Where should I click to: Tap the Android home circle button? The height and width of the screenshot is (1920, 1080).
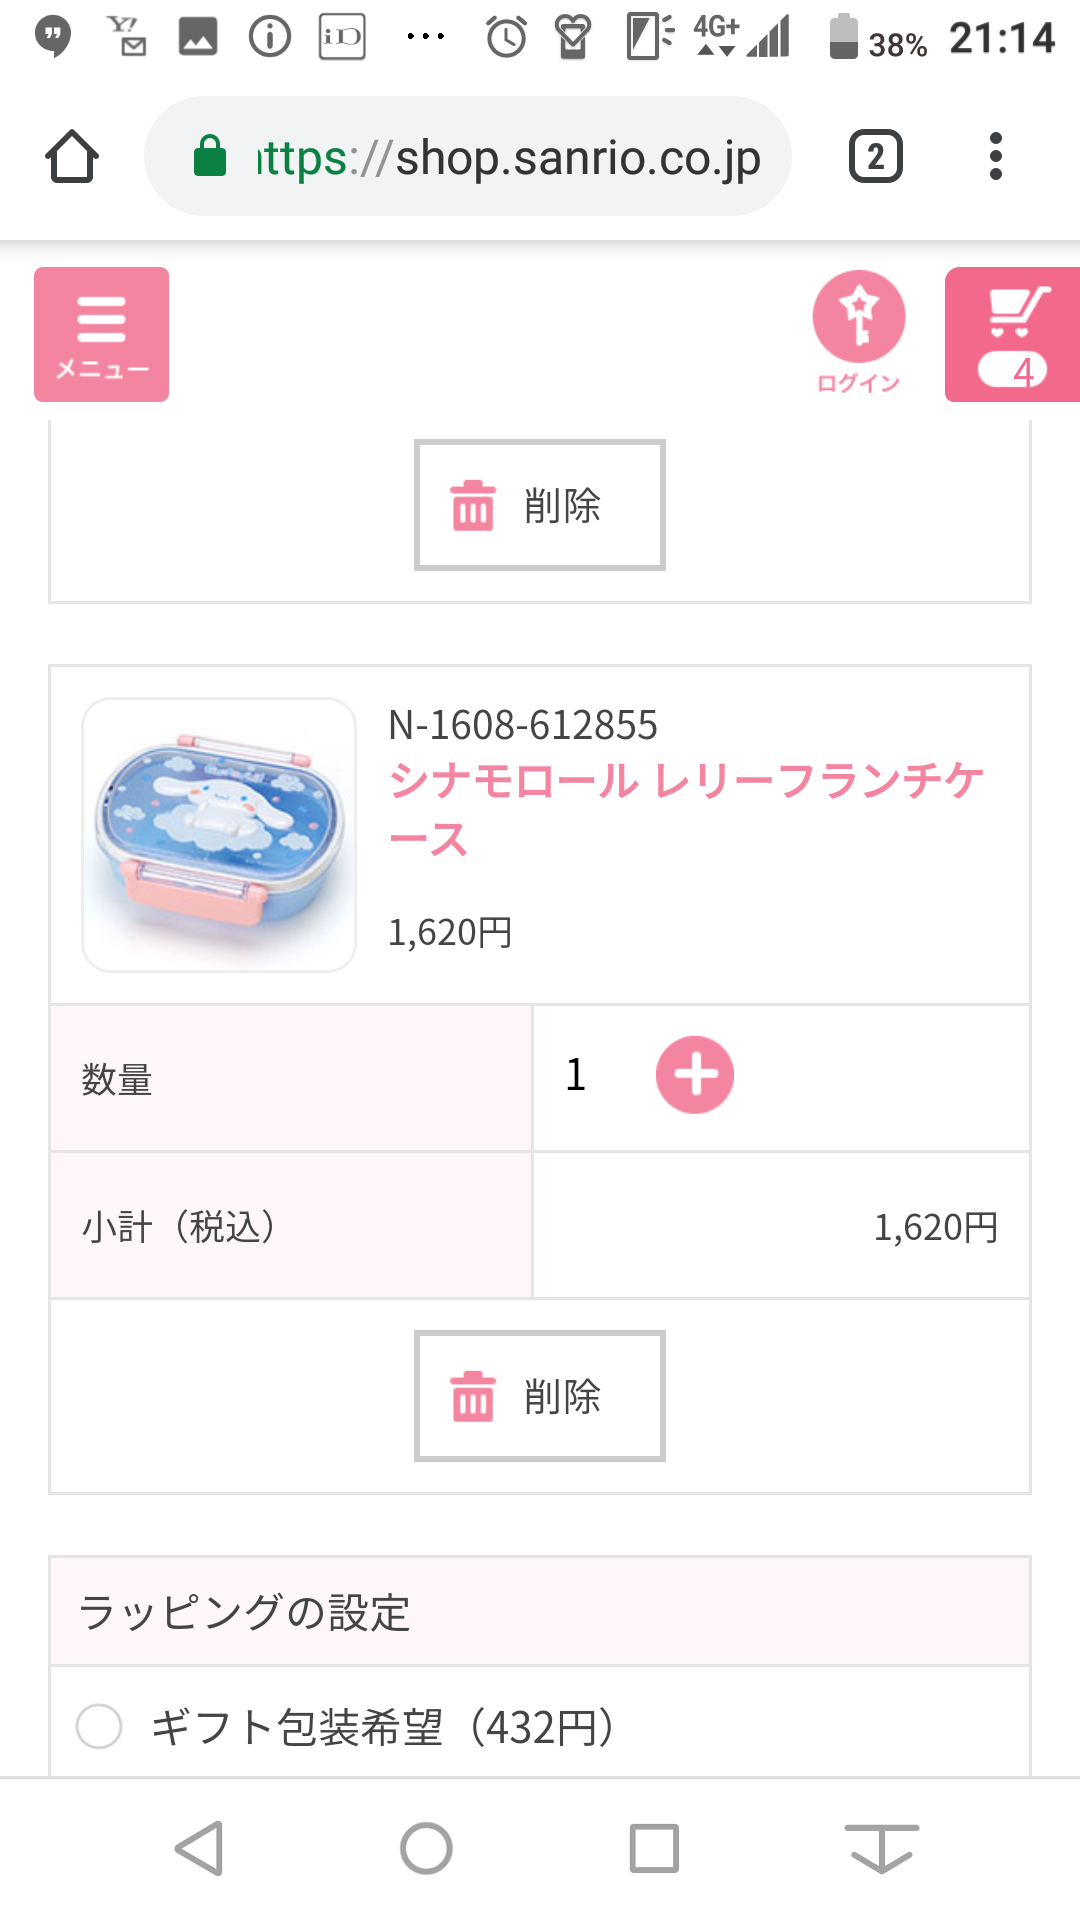point(426,1848)
